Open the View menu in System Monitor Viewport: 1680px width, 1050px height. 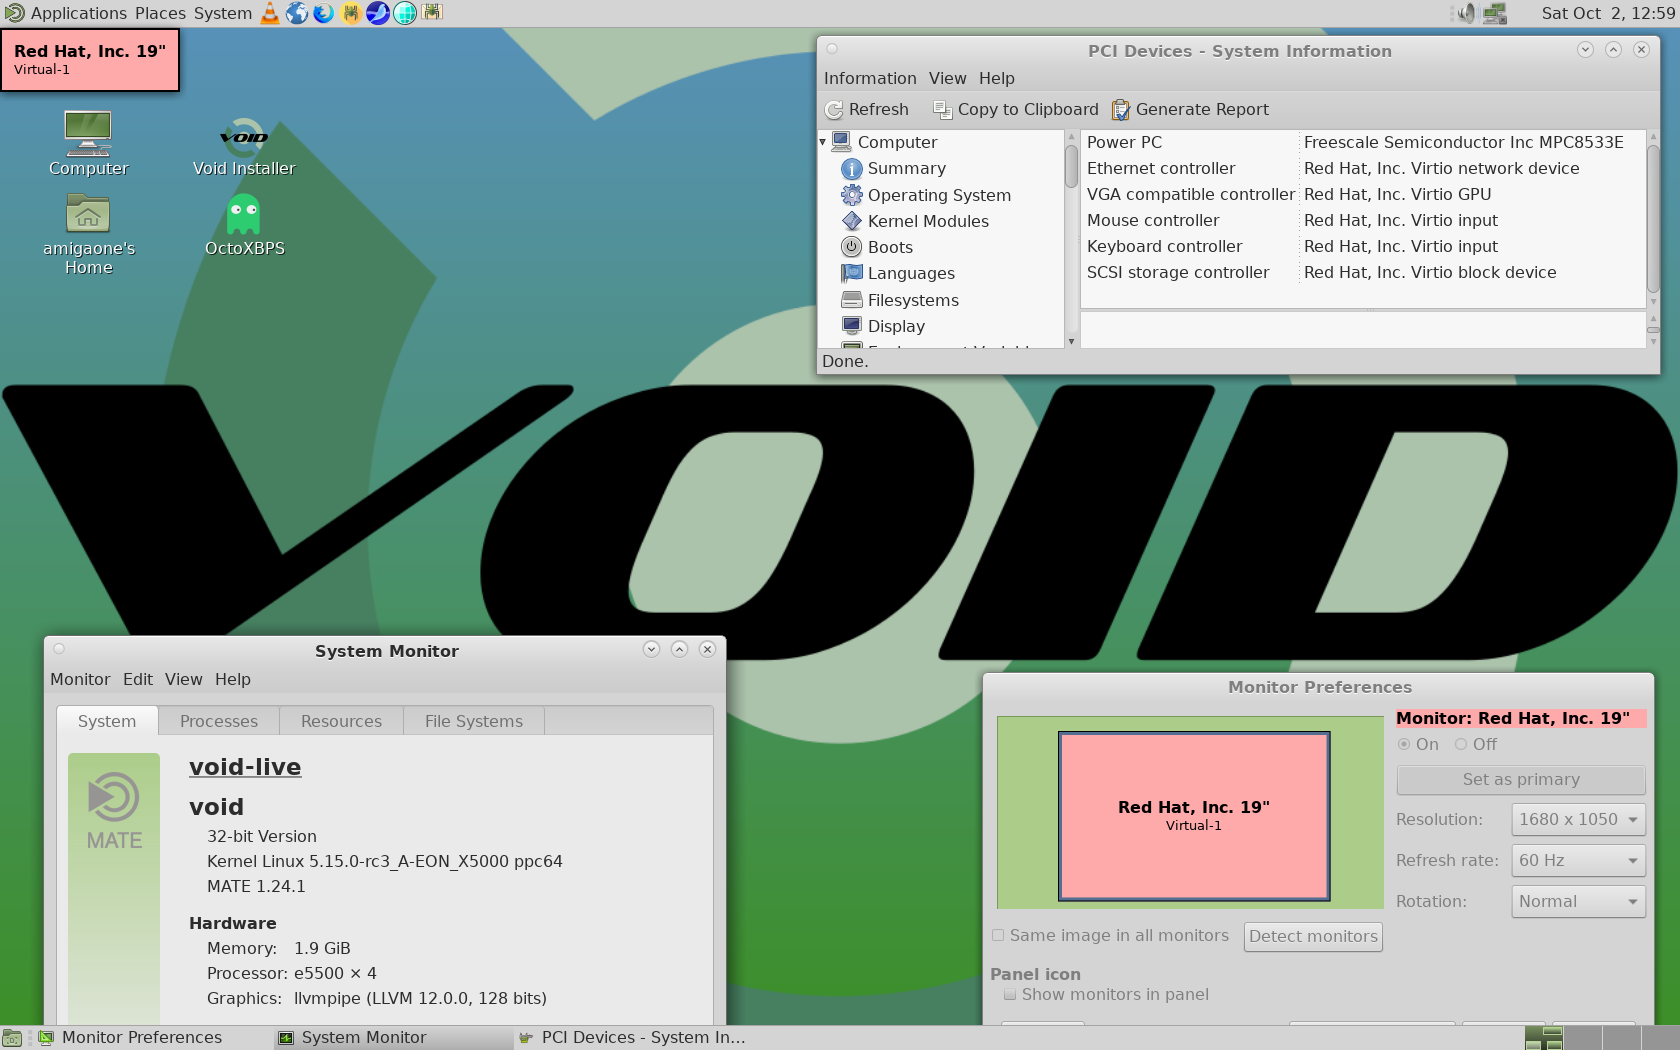point(184,680)
